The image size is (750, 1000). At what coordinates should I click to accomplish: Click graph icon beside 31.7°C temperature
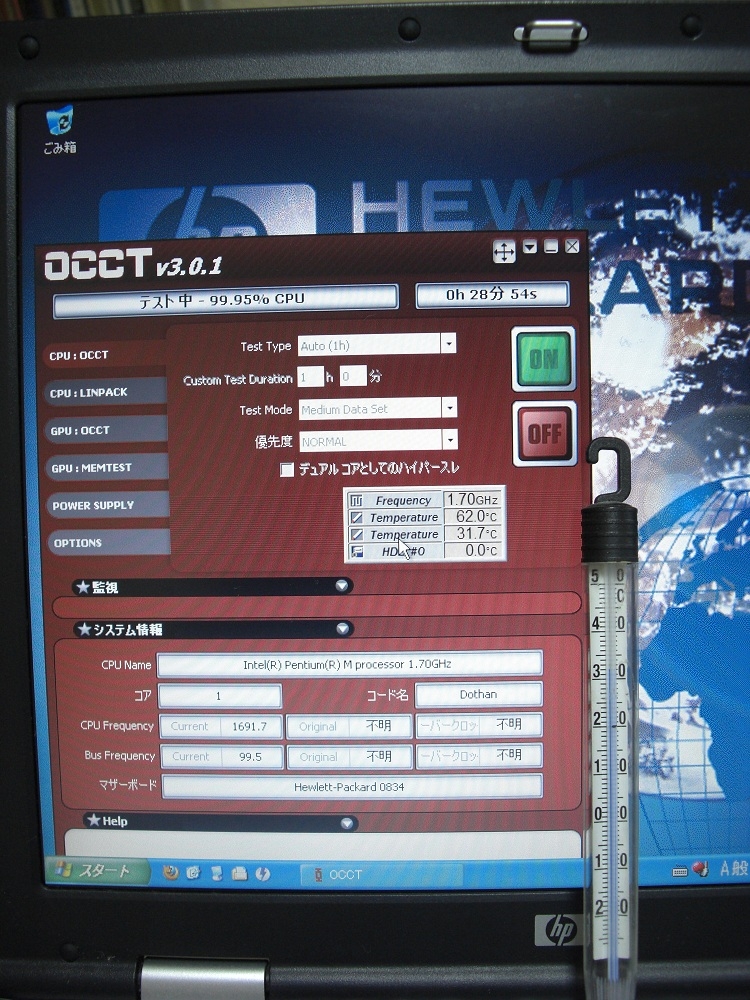pos(357,534)
